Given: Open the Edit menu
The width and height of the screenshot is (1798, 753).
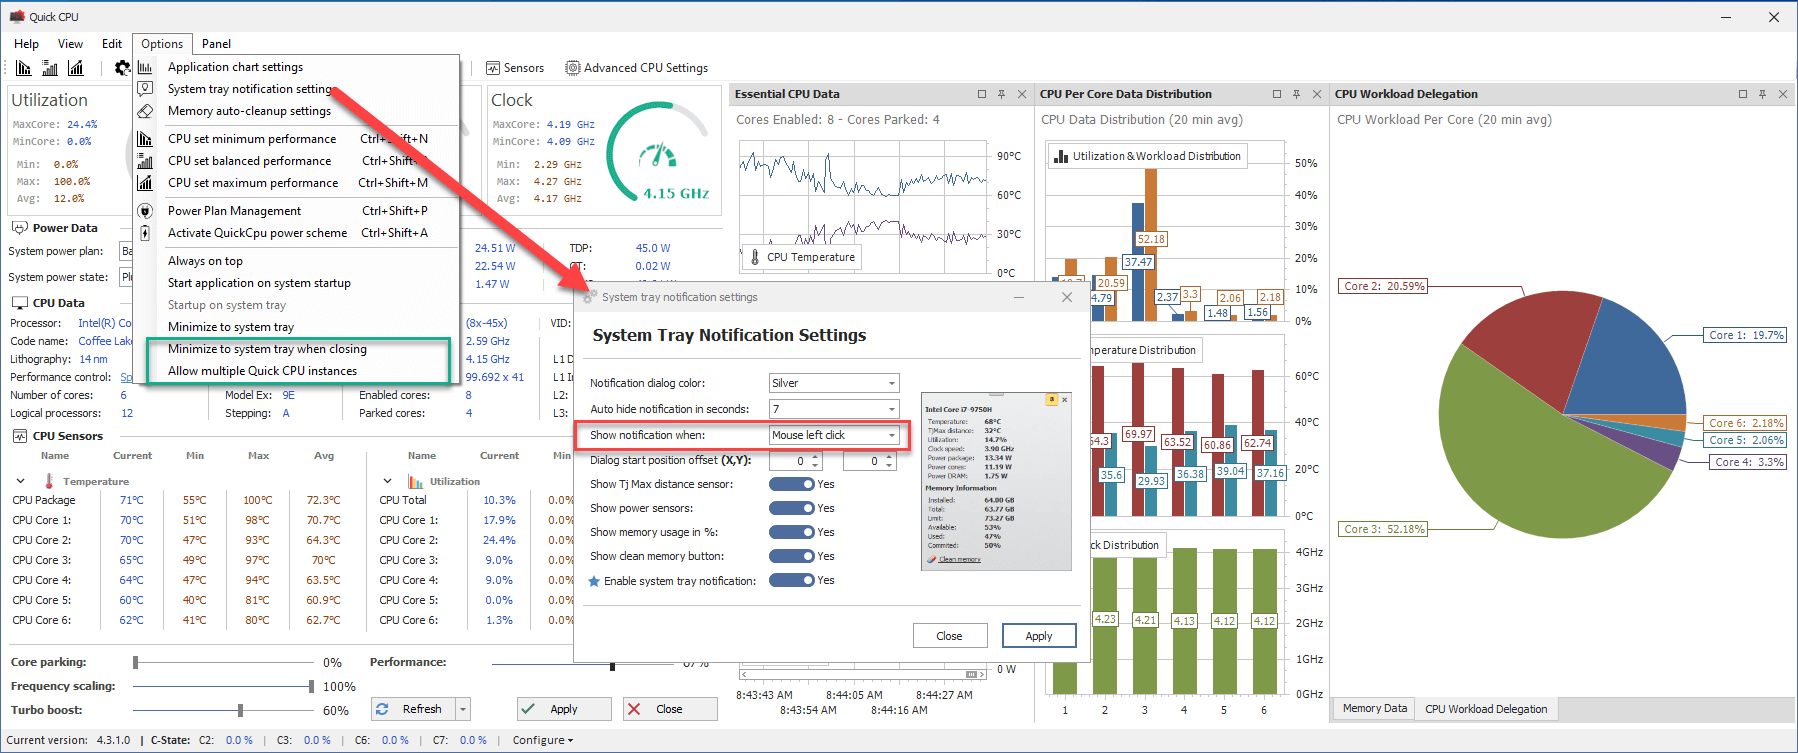Looking at the screenshot, I should tap(112, 44).
